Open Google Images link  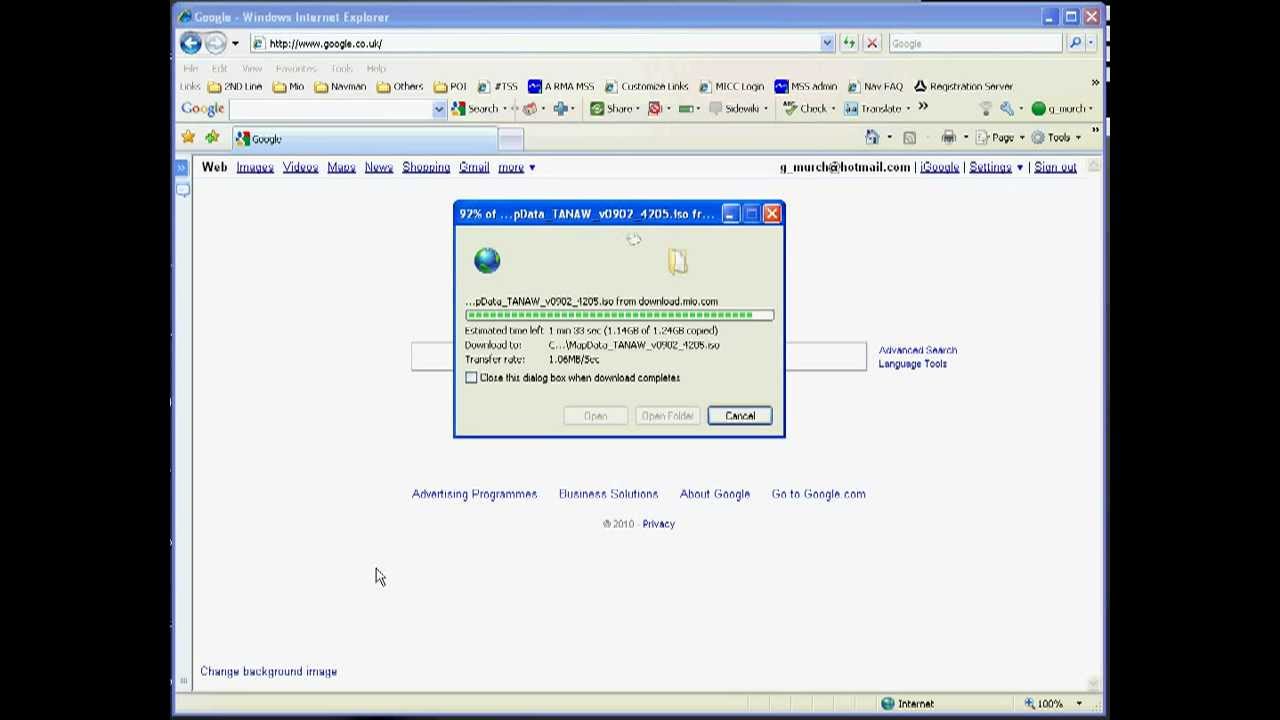(255, 167)
